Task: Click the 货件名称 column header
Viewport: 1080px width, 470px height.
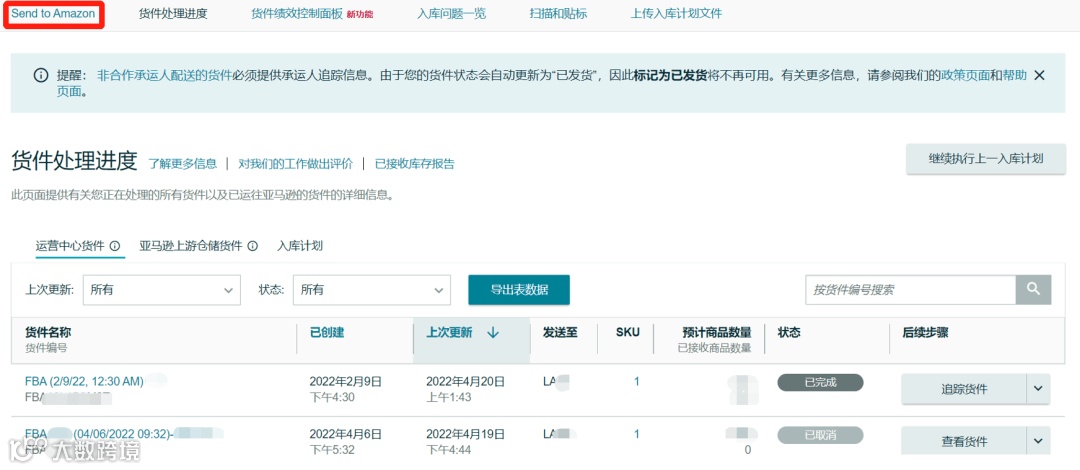Action: (48, 332)
